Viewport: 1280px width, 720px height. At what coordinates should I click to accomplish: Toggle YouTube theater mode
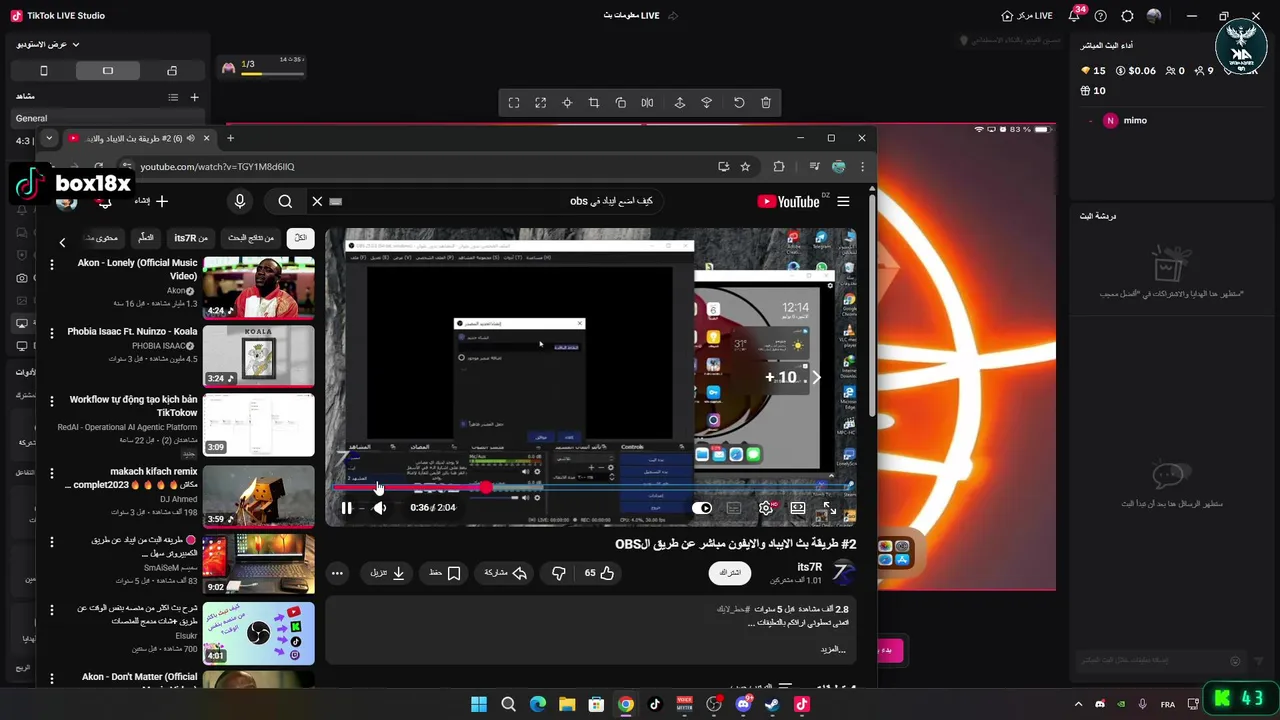tap(798, 508)
